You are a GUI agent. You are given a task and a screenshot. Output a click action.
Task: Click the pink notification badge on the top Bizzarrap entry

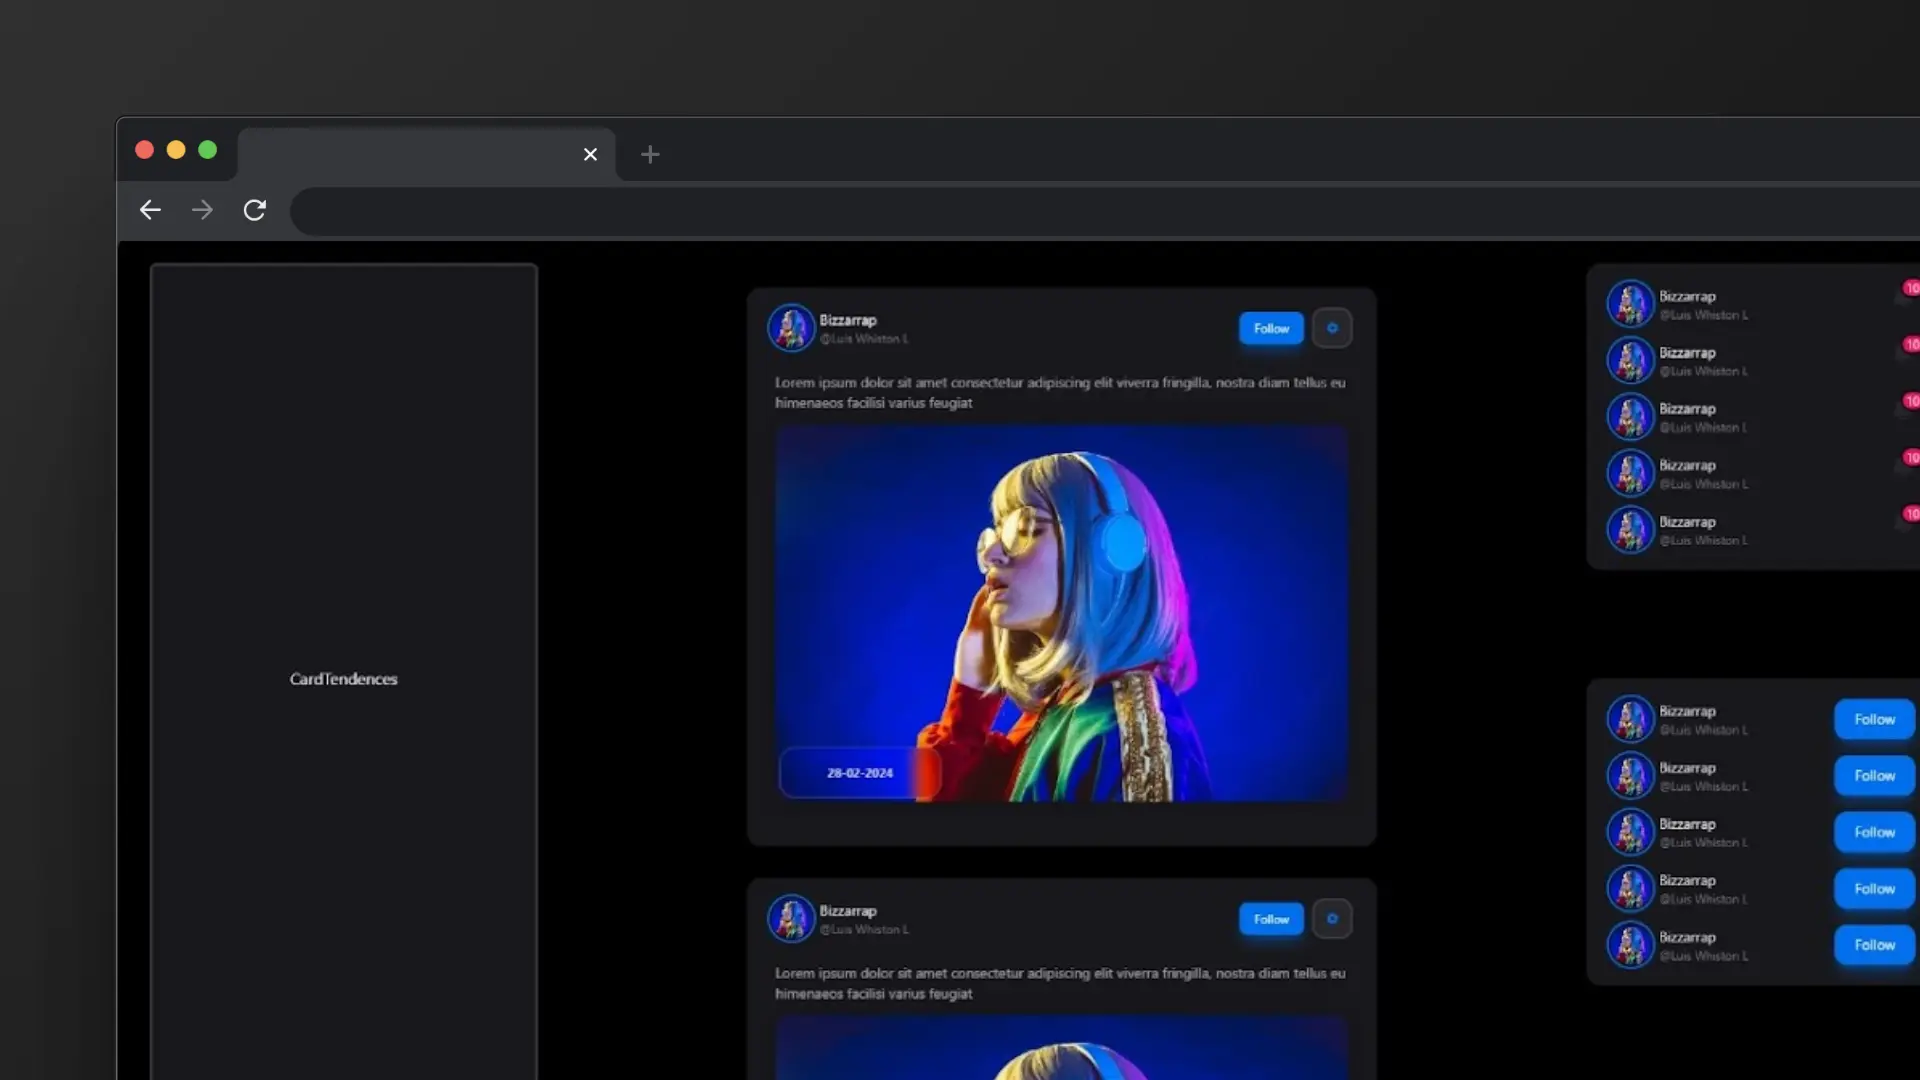click(1911, 288)
